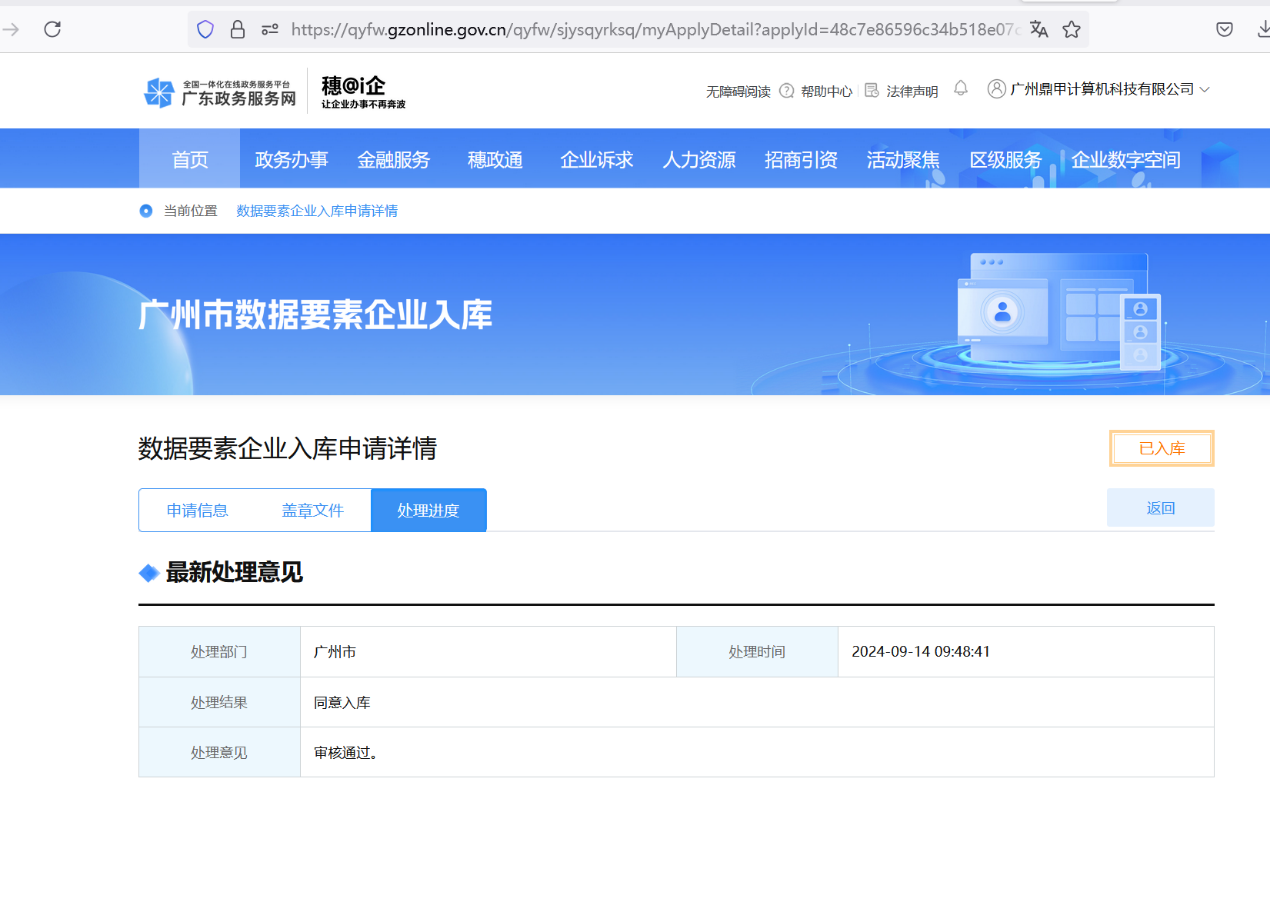Click the browser reload icon
1270x905 pixels.
[x=53, y=29]
